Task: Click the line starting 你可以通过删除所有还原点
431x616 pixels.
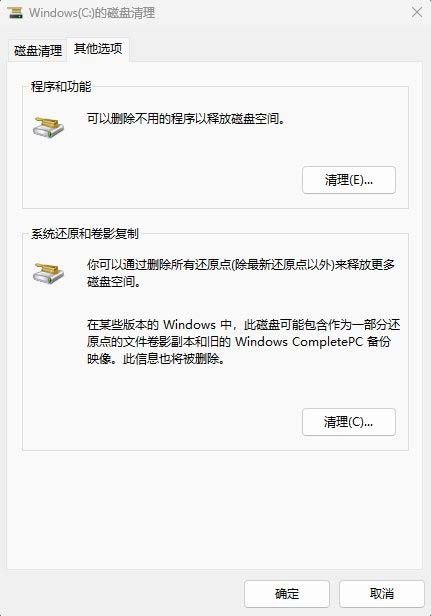Action: point(240,265)
